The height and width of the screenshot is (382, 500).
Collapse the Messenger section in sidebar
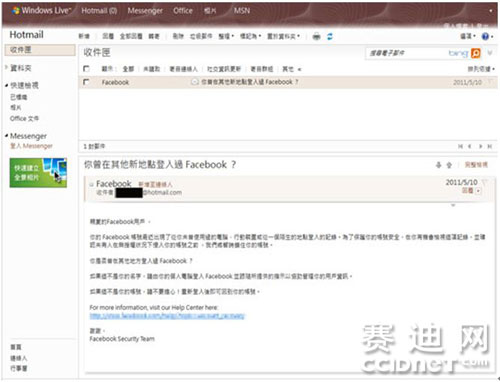pyautogui.click(x=7, y=136)
